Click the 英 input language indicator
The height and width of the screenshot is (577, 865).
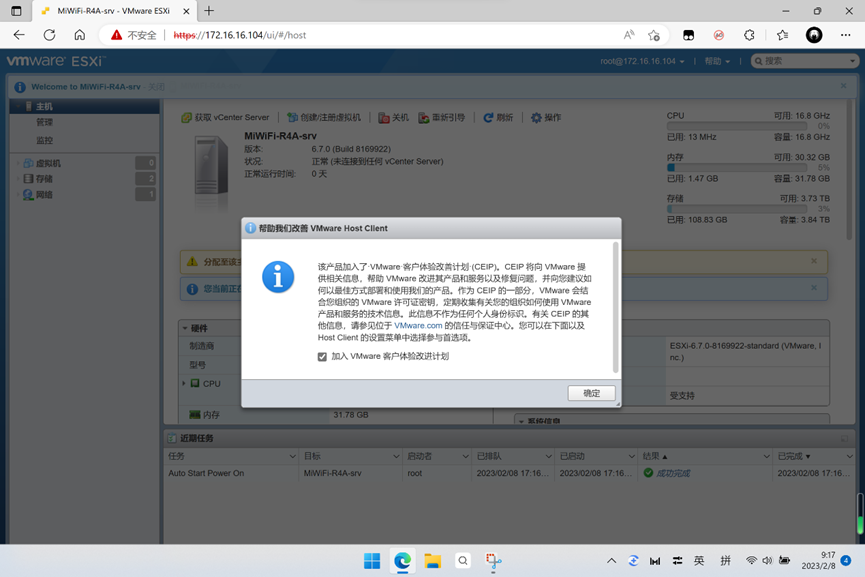pos(699,561)
